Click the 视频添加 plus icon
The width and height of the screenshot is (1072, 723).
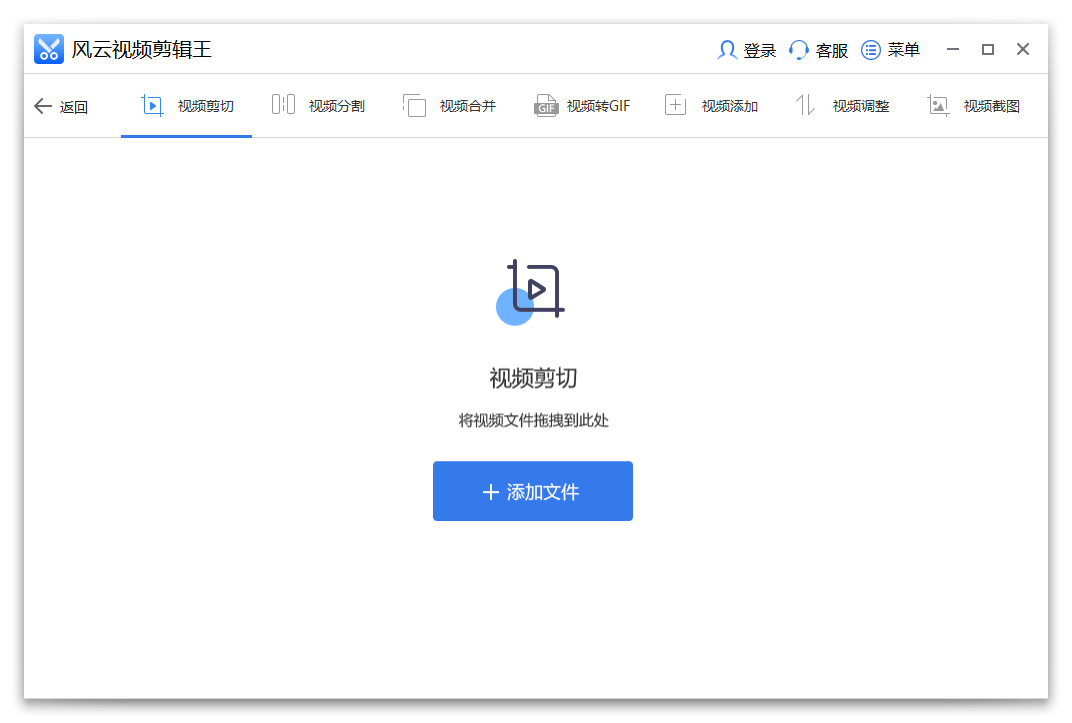677,104
